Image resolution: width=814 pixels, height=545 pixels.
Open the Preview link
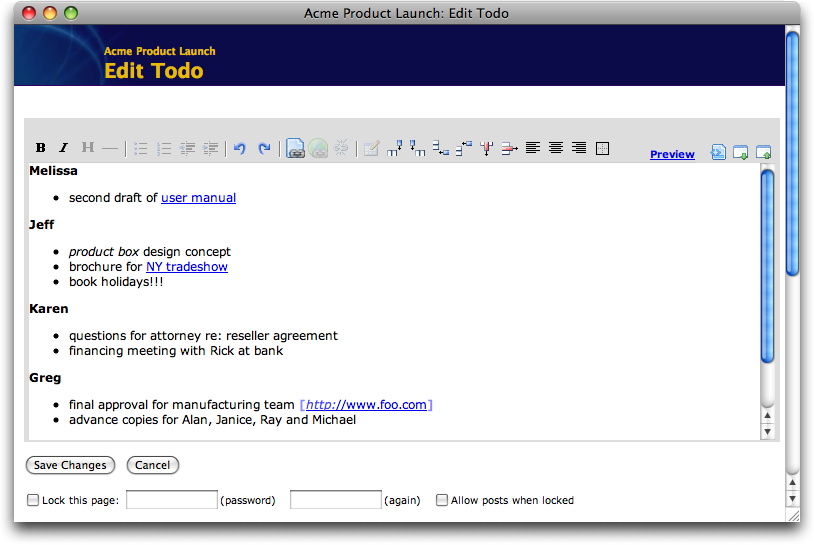[672, 154]
